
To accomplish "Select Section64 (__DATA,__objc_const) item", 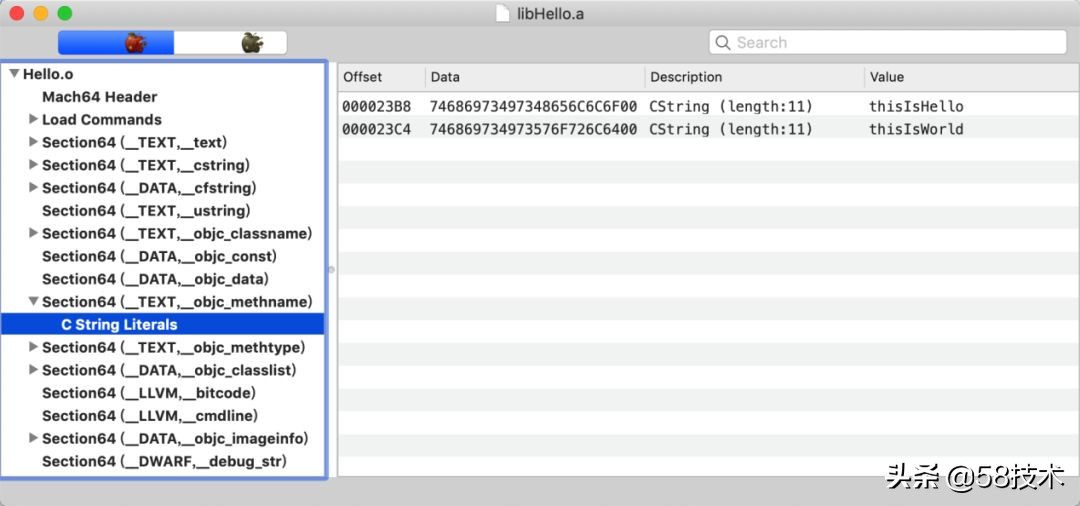I will pos(159,256).
